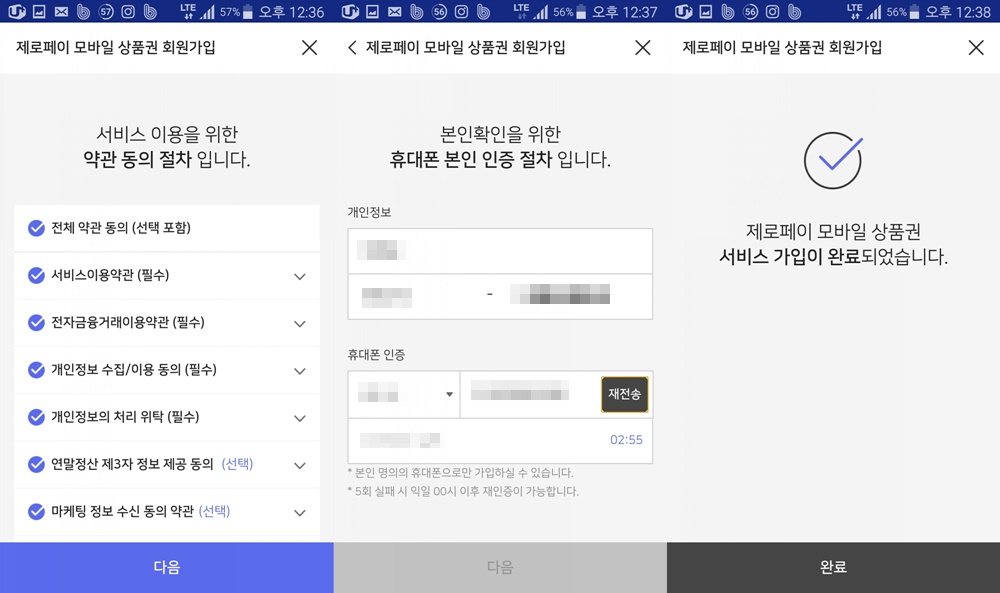Close the terms agreement screen with X
The image size is (1000, 593).
(x=309, y=47)
